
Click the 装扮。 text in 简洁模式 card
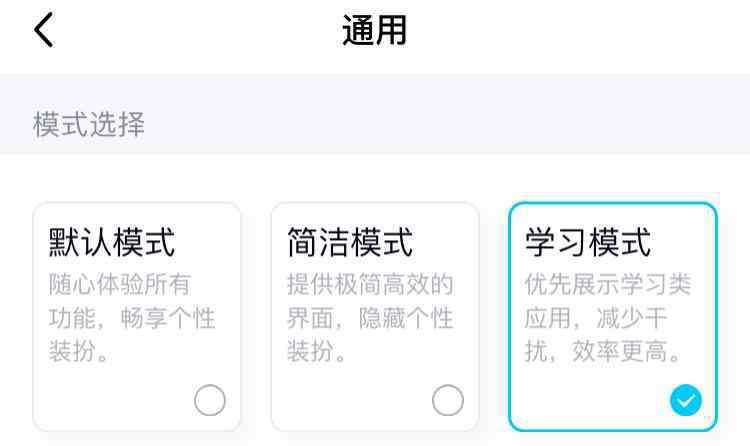coord(317,352)
